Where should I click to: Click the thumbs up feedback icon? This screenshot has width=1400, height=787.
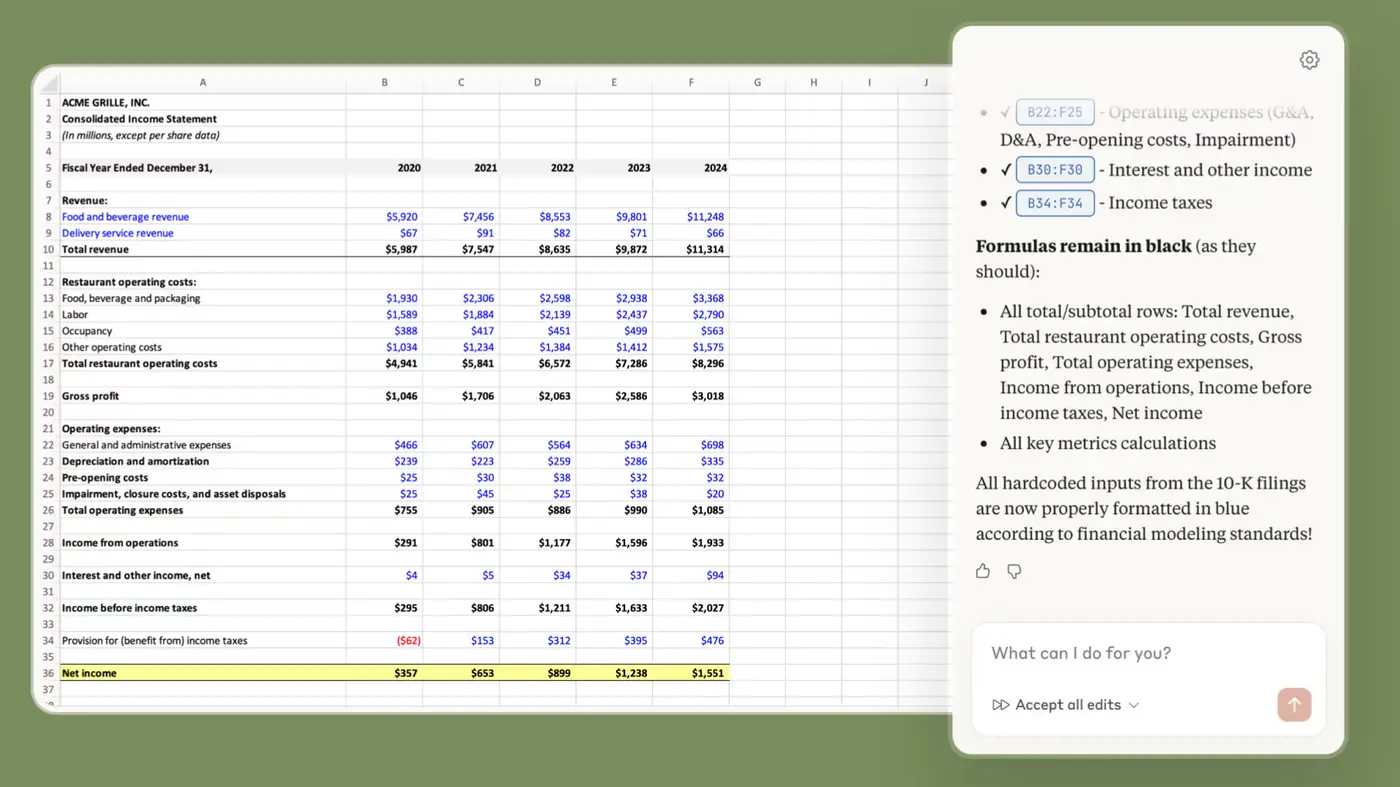click(983, 571)
